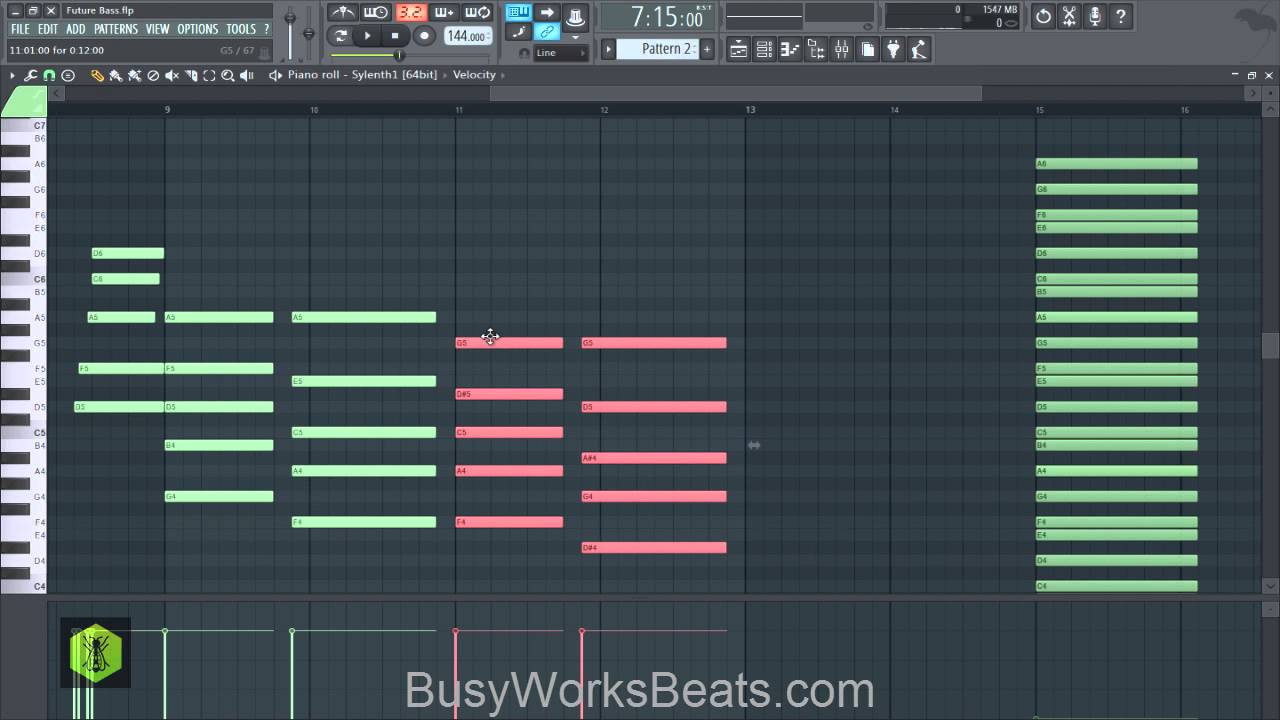Open the piano roll tools wrench menu
Viewport: 1280px width, 720px height.
pos(31,75)
